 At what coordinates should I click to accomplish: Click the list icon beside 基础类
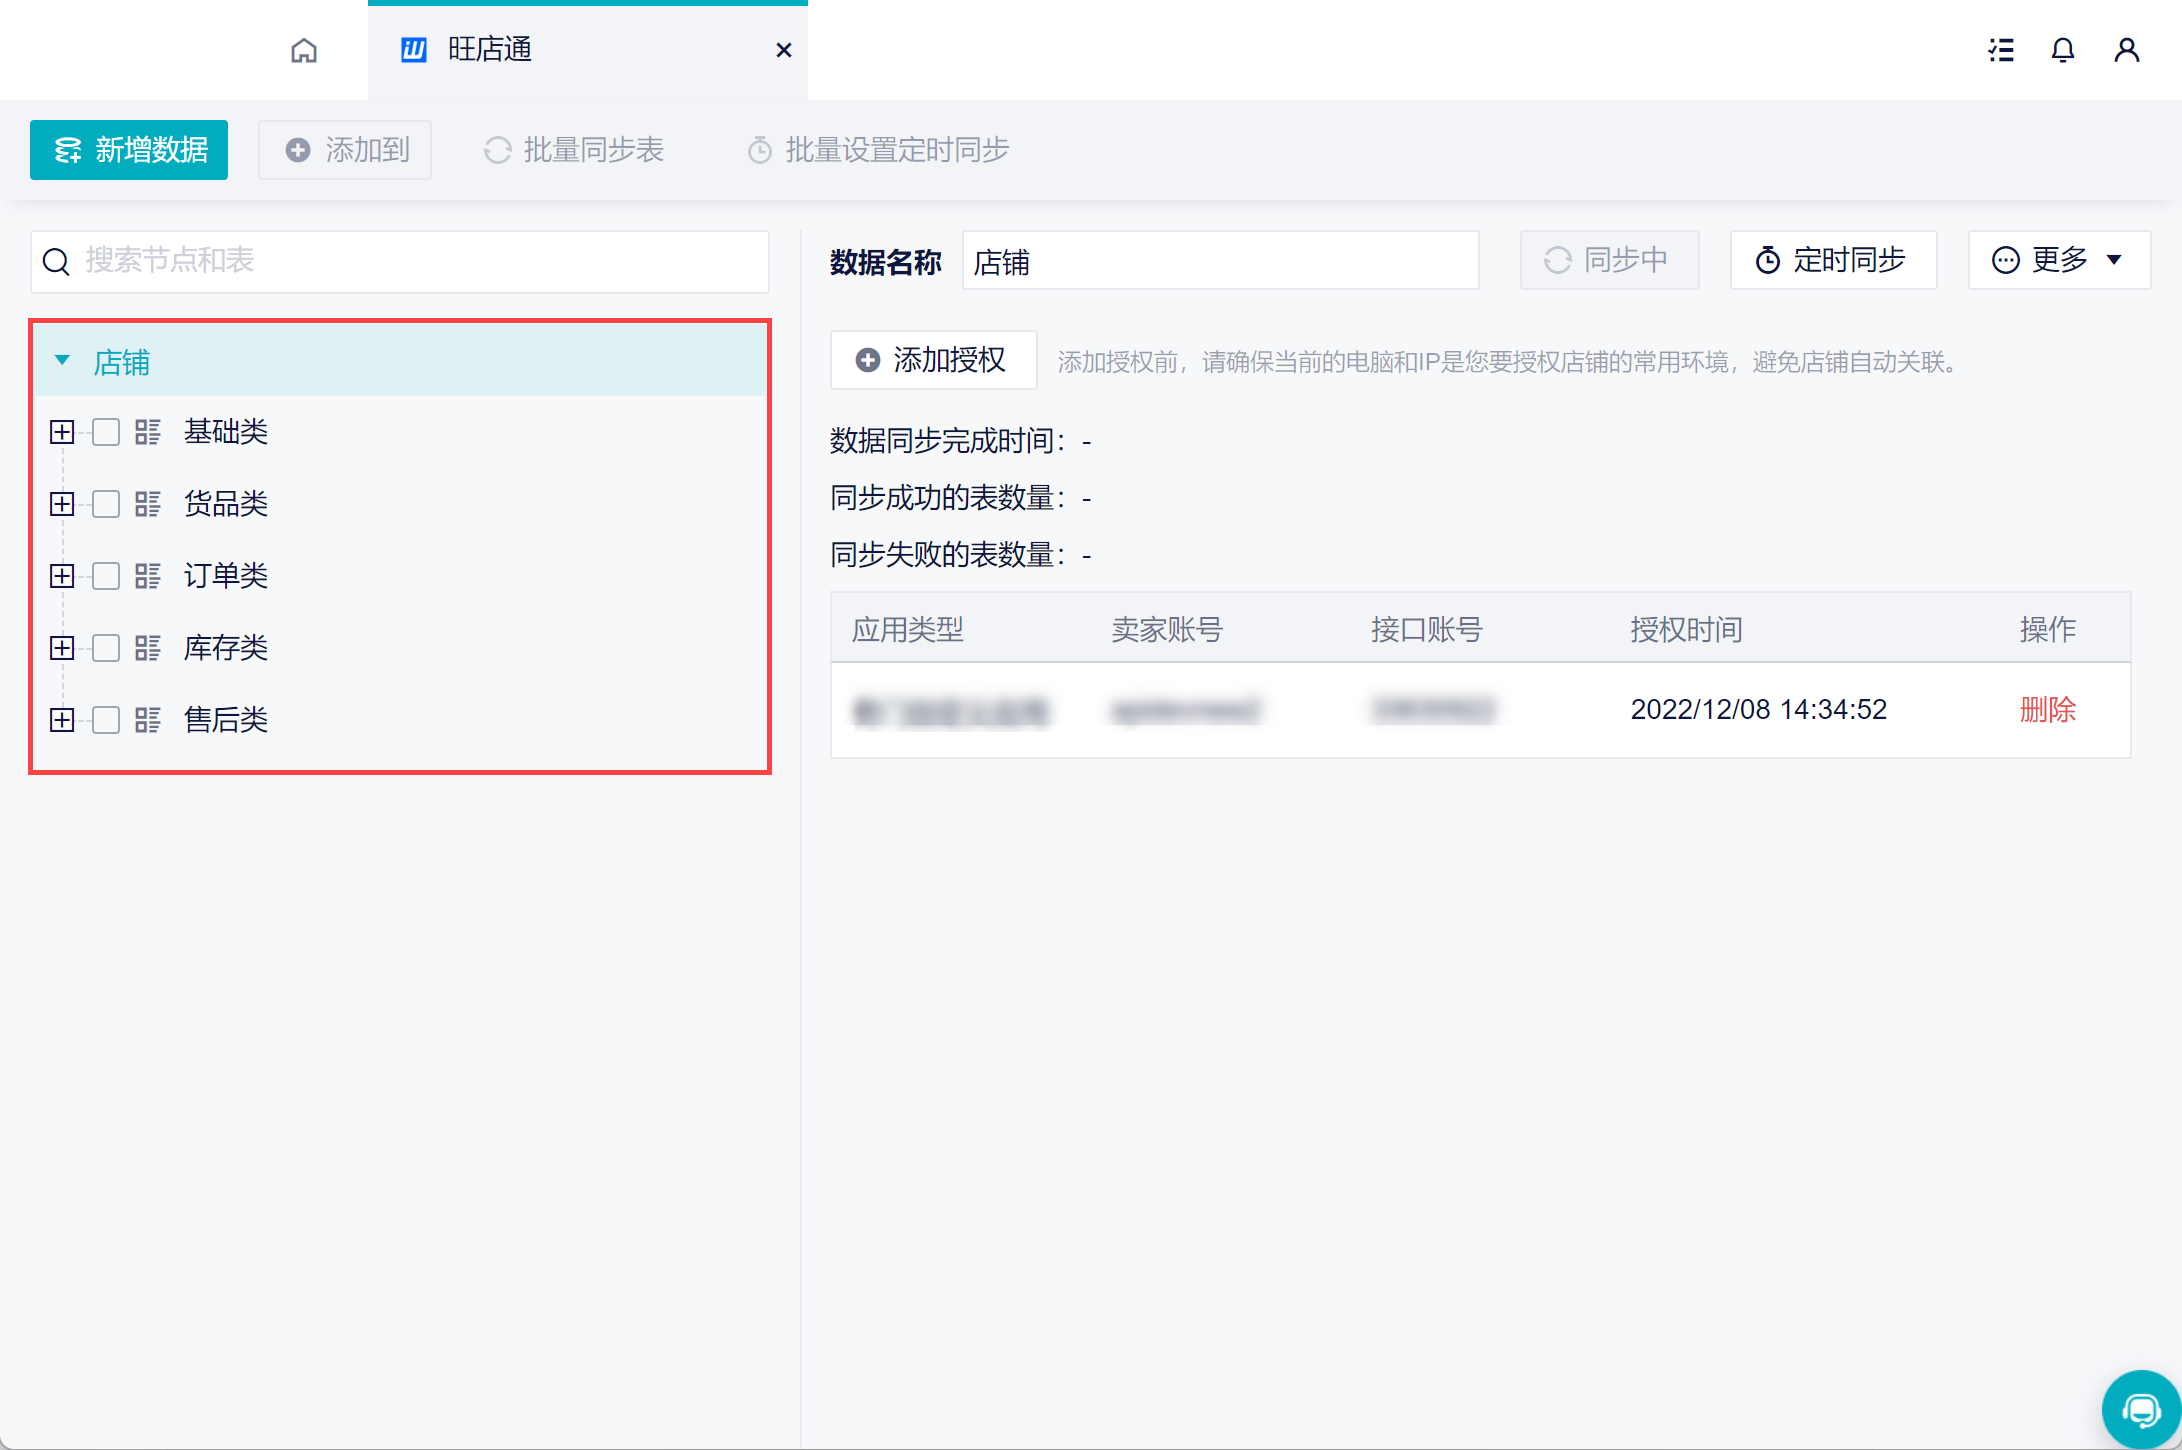(x=148, y=432)
